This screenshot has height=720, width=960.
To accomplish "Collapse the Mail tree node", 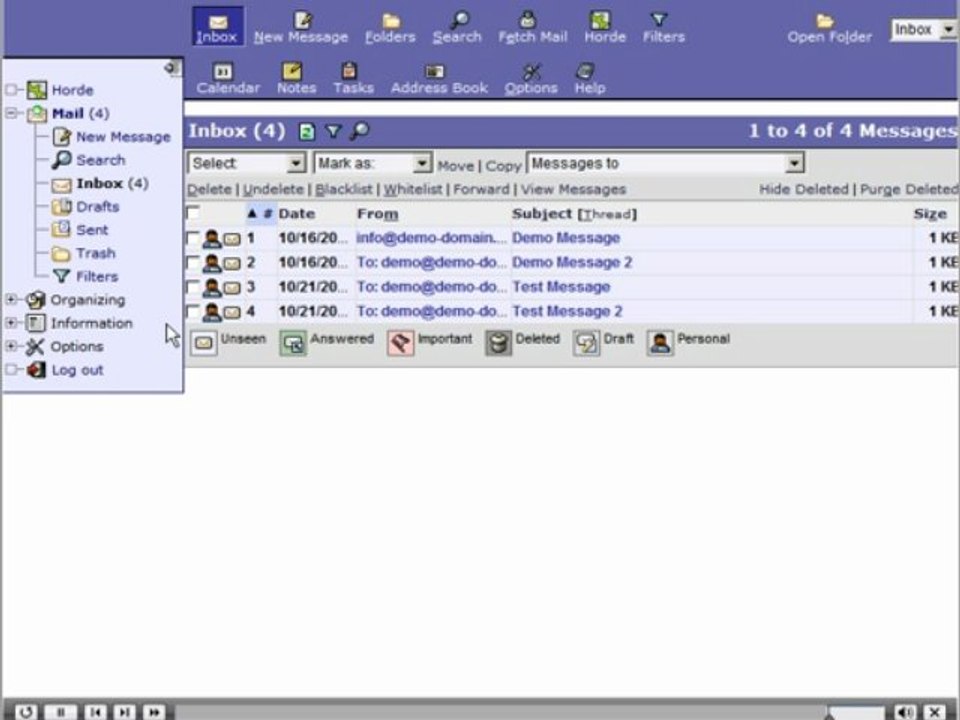I will point(12,113).
